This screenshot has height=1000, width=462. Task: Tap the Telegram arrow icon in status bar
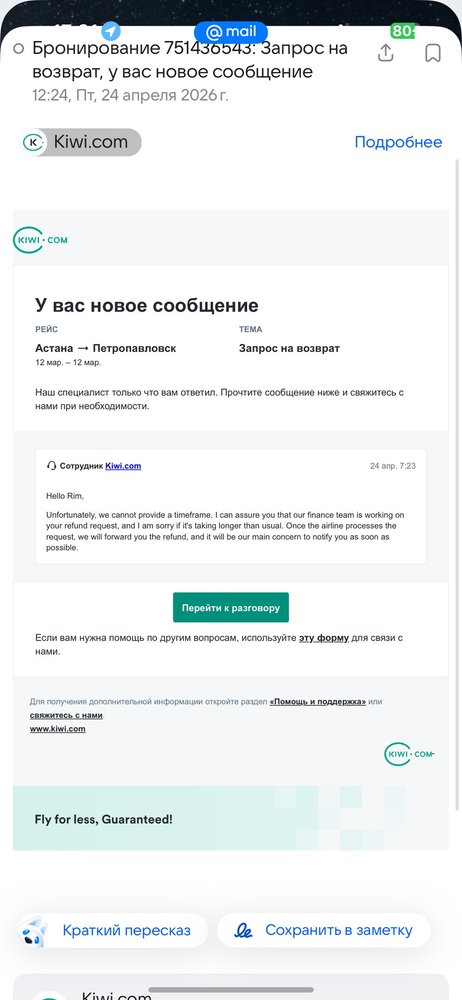click(x=111, y=31)
